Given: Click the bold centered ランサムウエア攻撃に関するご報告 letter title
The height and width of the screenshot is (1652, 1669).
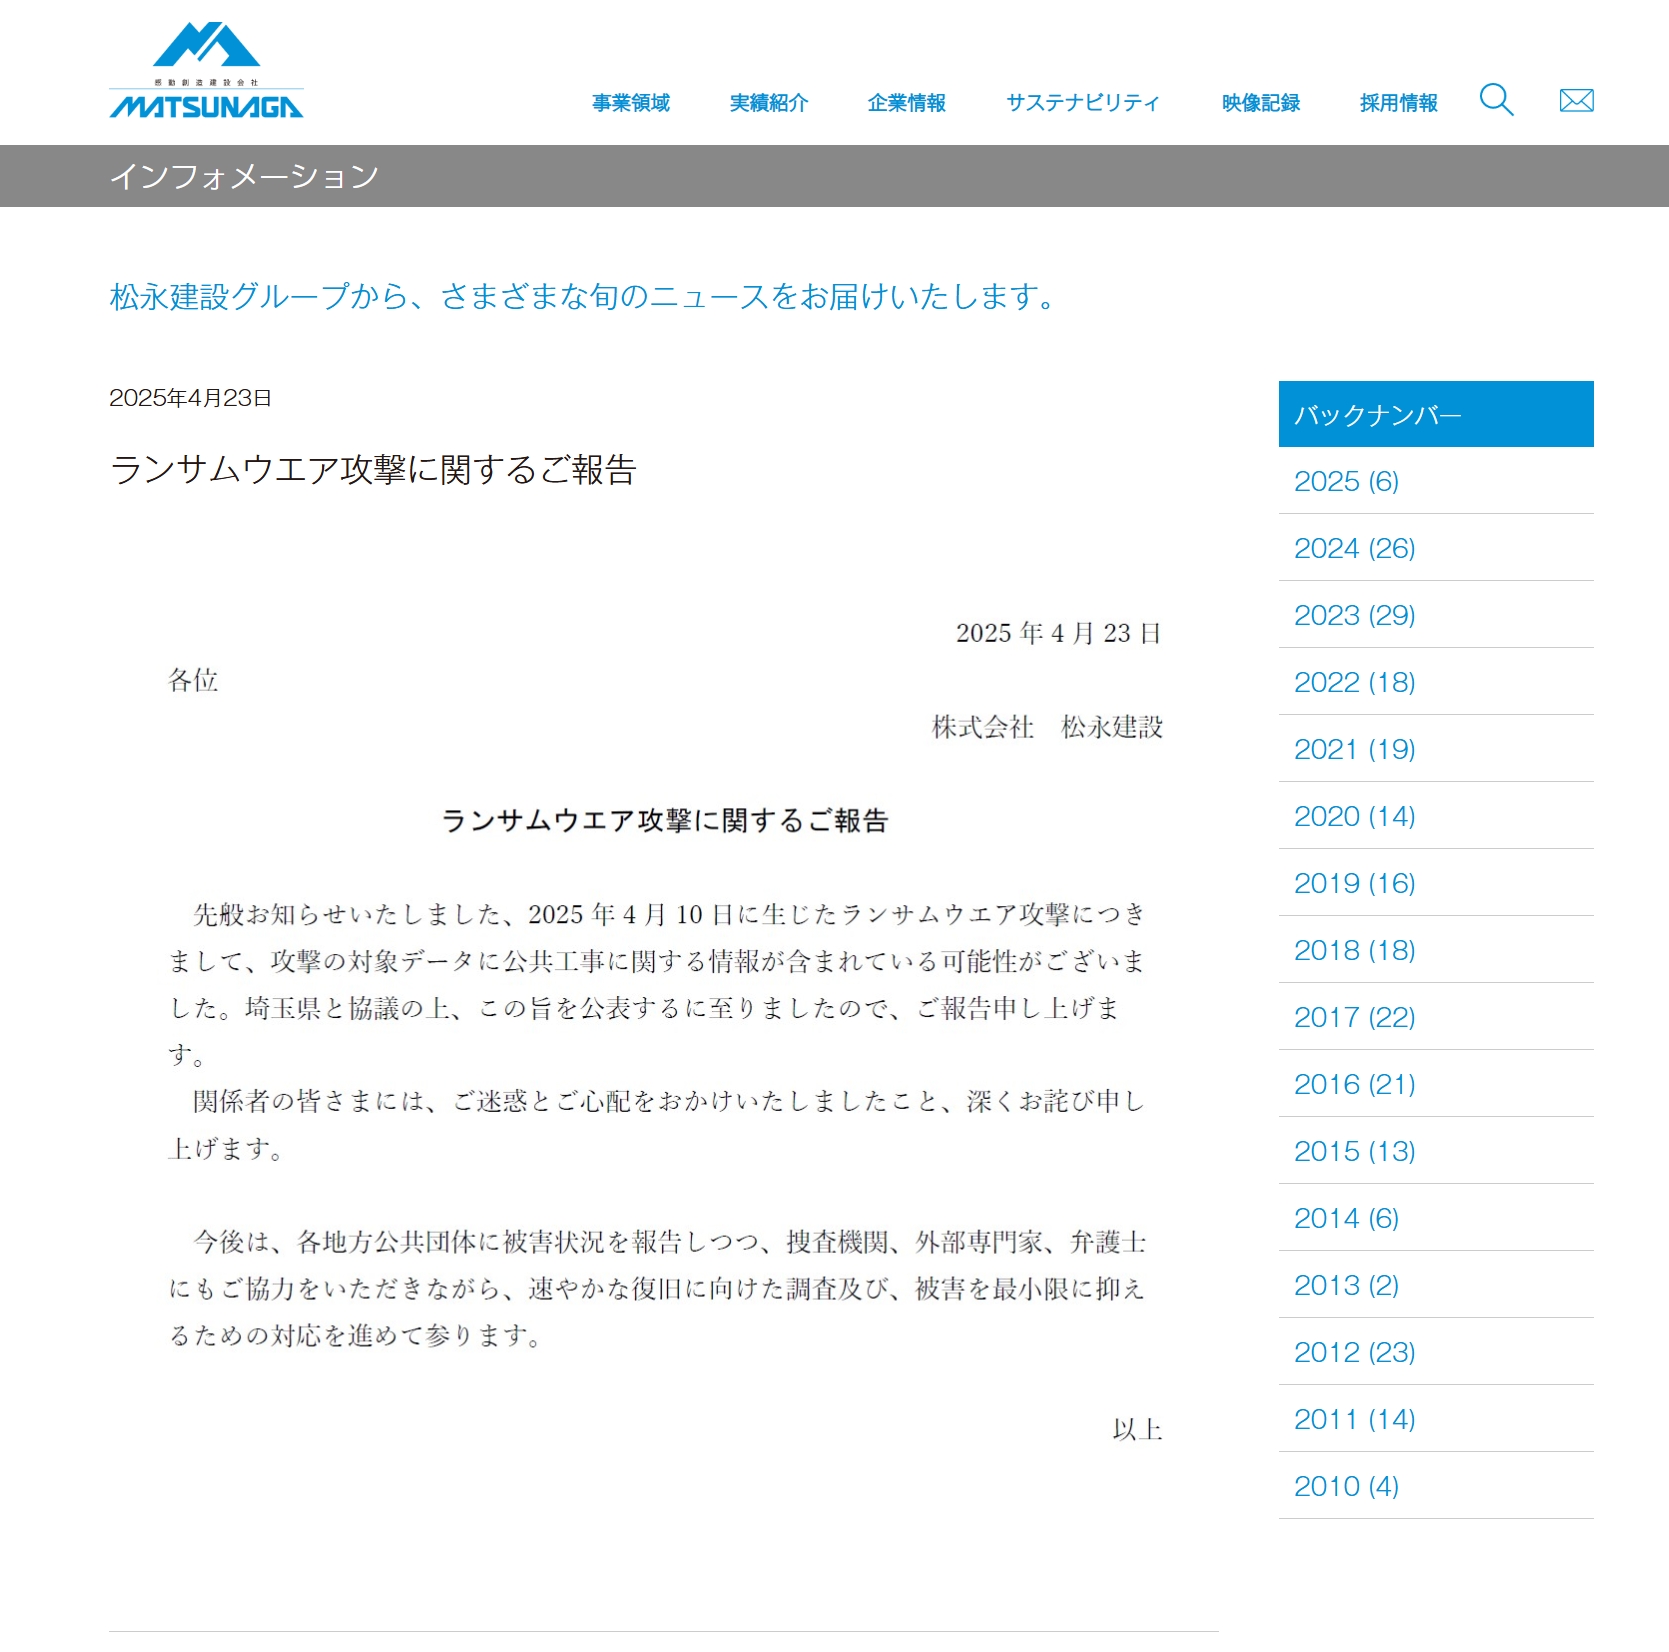Looking at the screenshot, I should click(664, 820).
